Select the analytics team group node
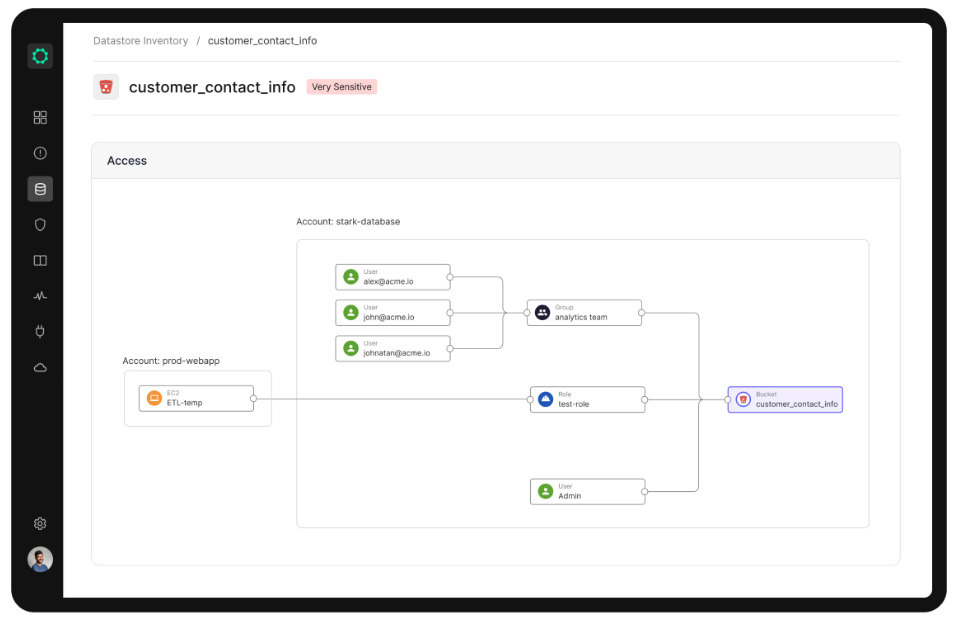960x622 pixels. (x=584, y=312)
